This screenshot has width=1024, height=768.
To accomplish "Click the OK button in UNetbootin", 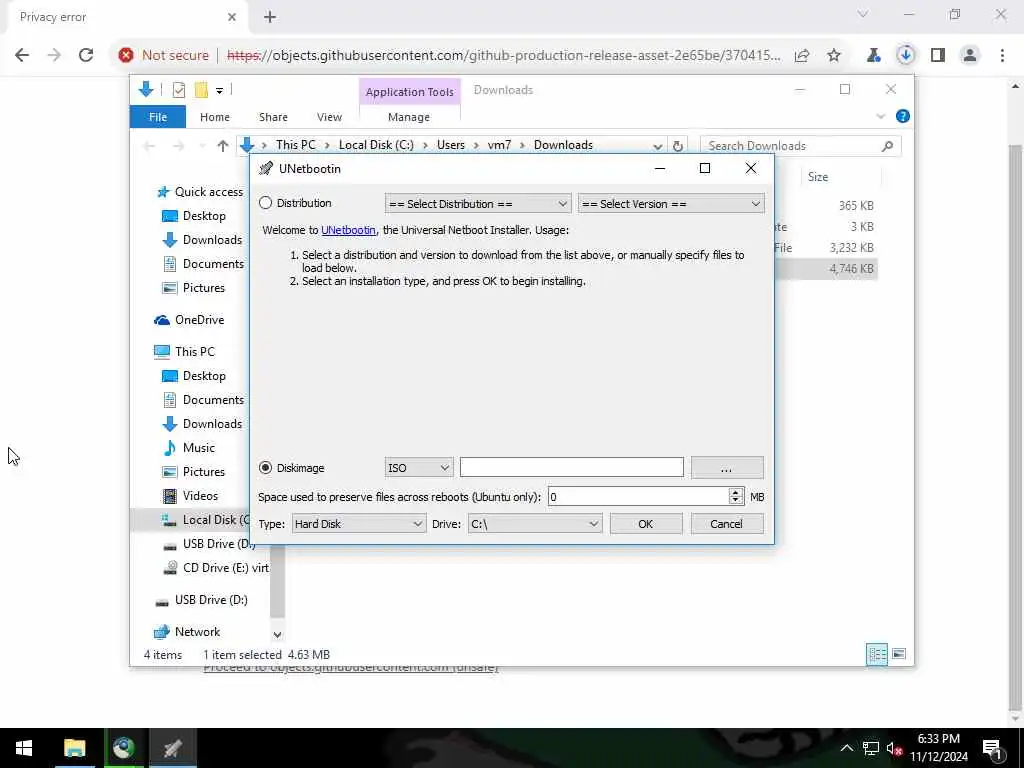I will [646, 524].
